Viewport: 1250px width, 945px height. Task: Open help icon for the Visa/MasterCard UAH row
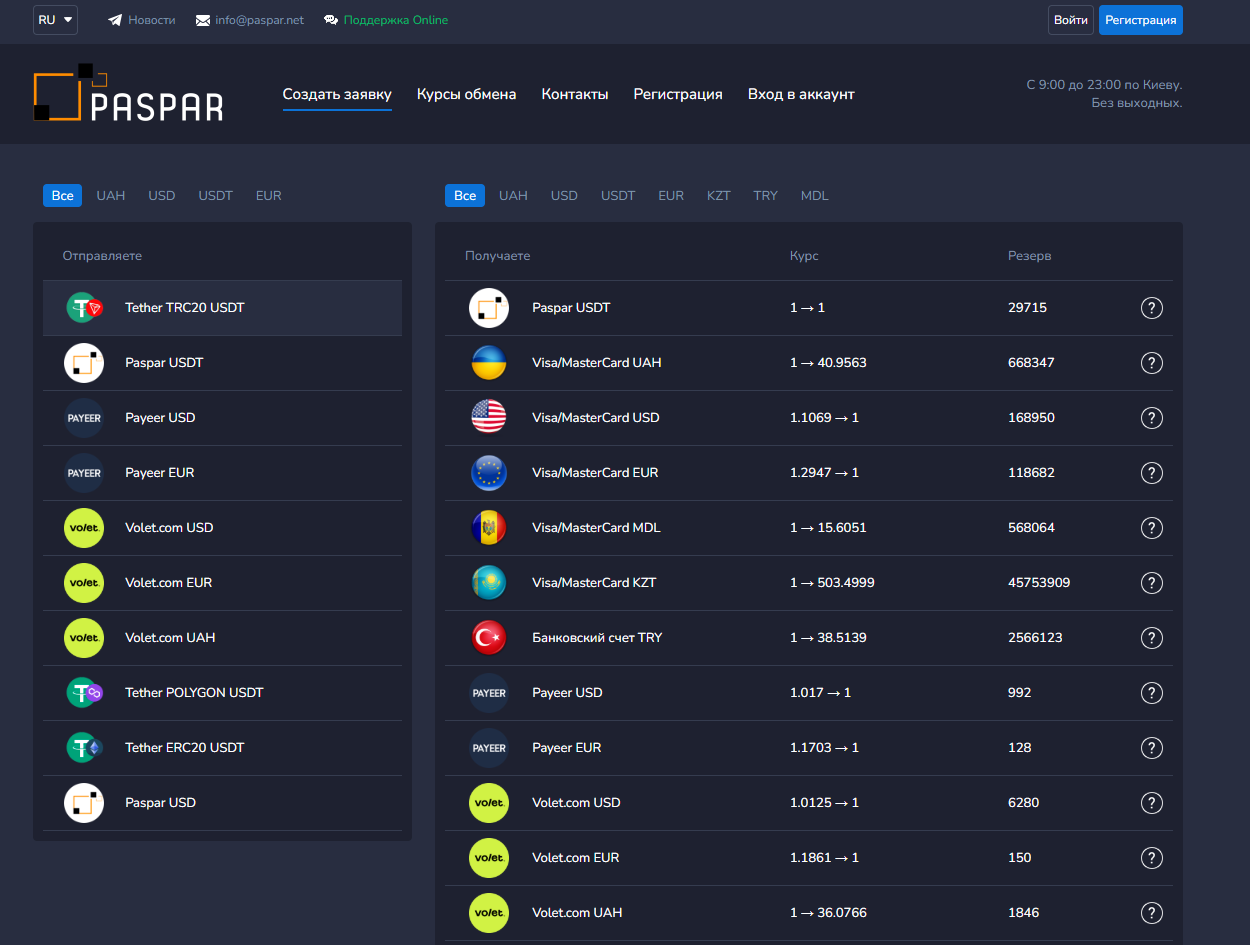point(1152,363)
